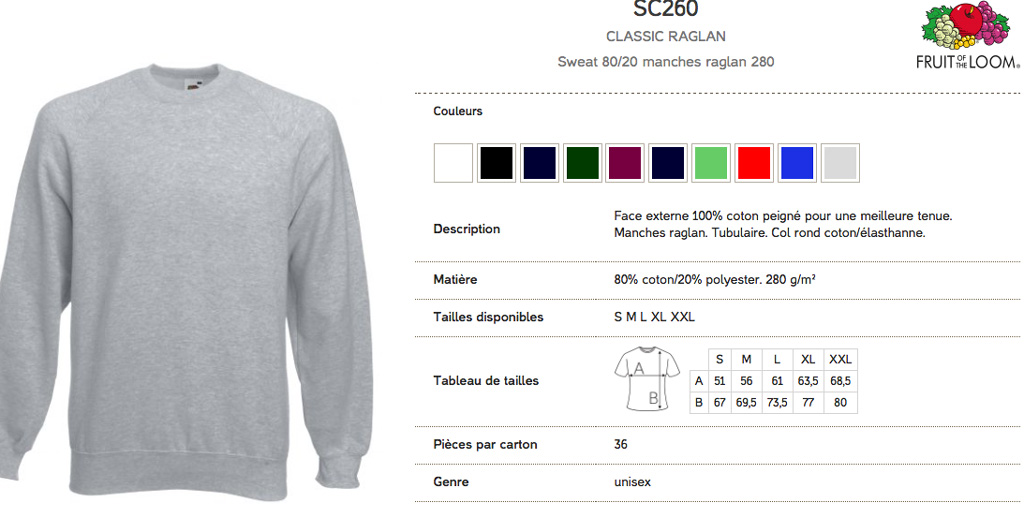Click the Fruit of the Loom logo
1024x518 pixels.
click(x=968, y=35)
